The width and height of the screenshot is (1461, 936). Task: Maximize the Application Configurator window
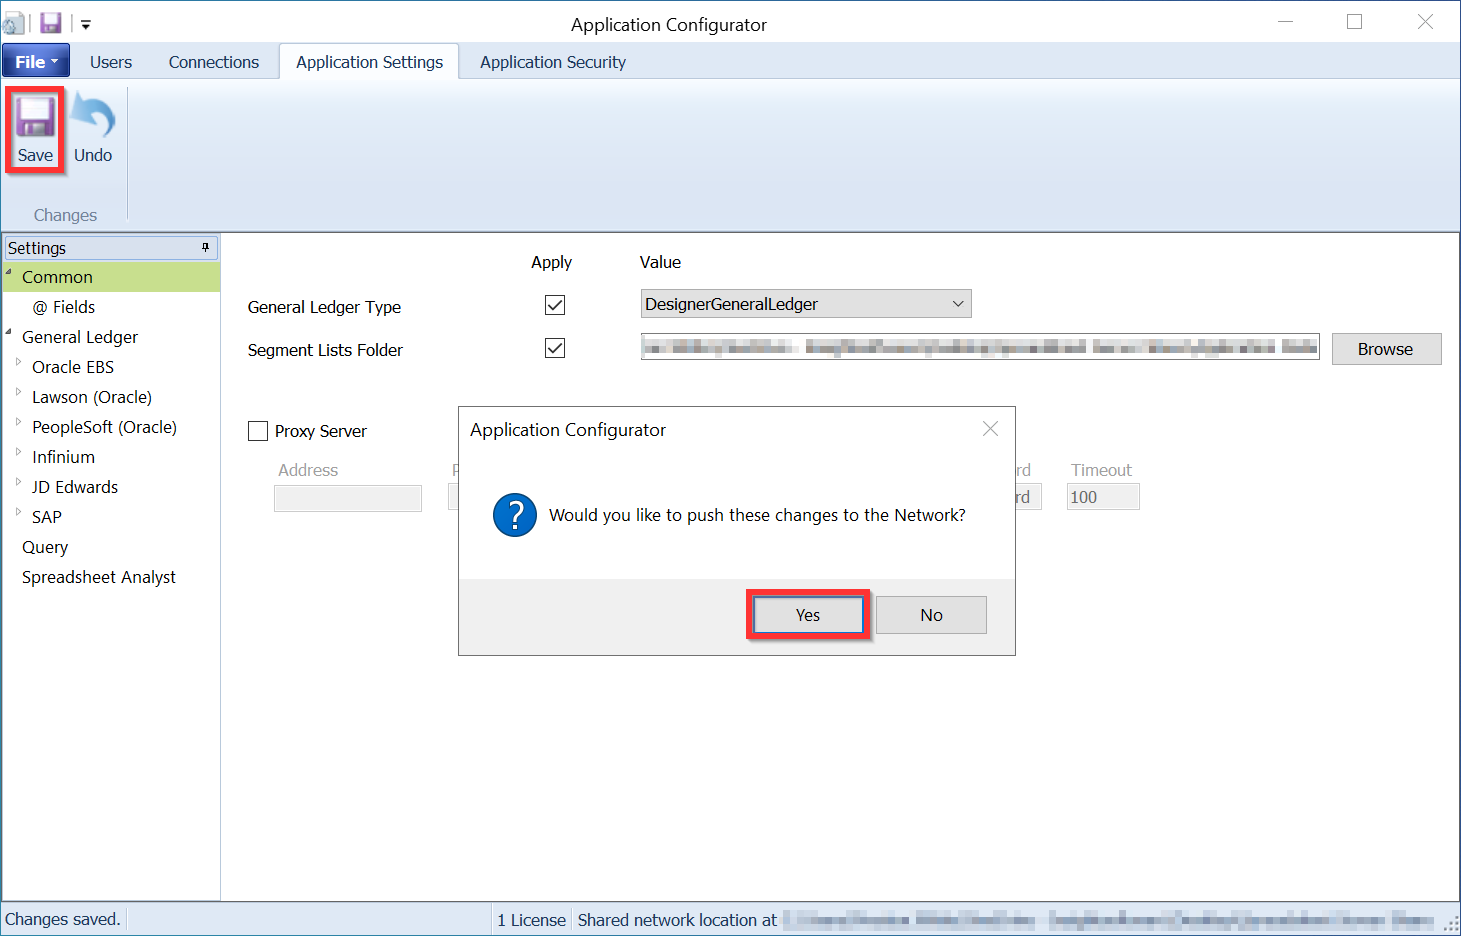click(1355, 22)
